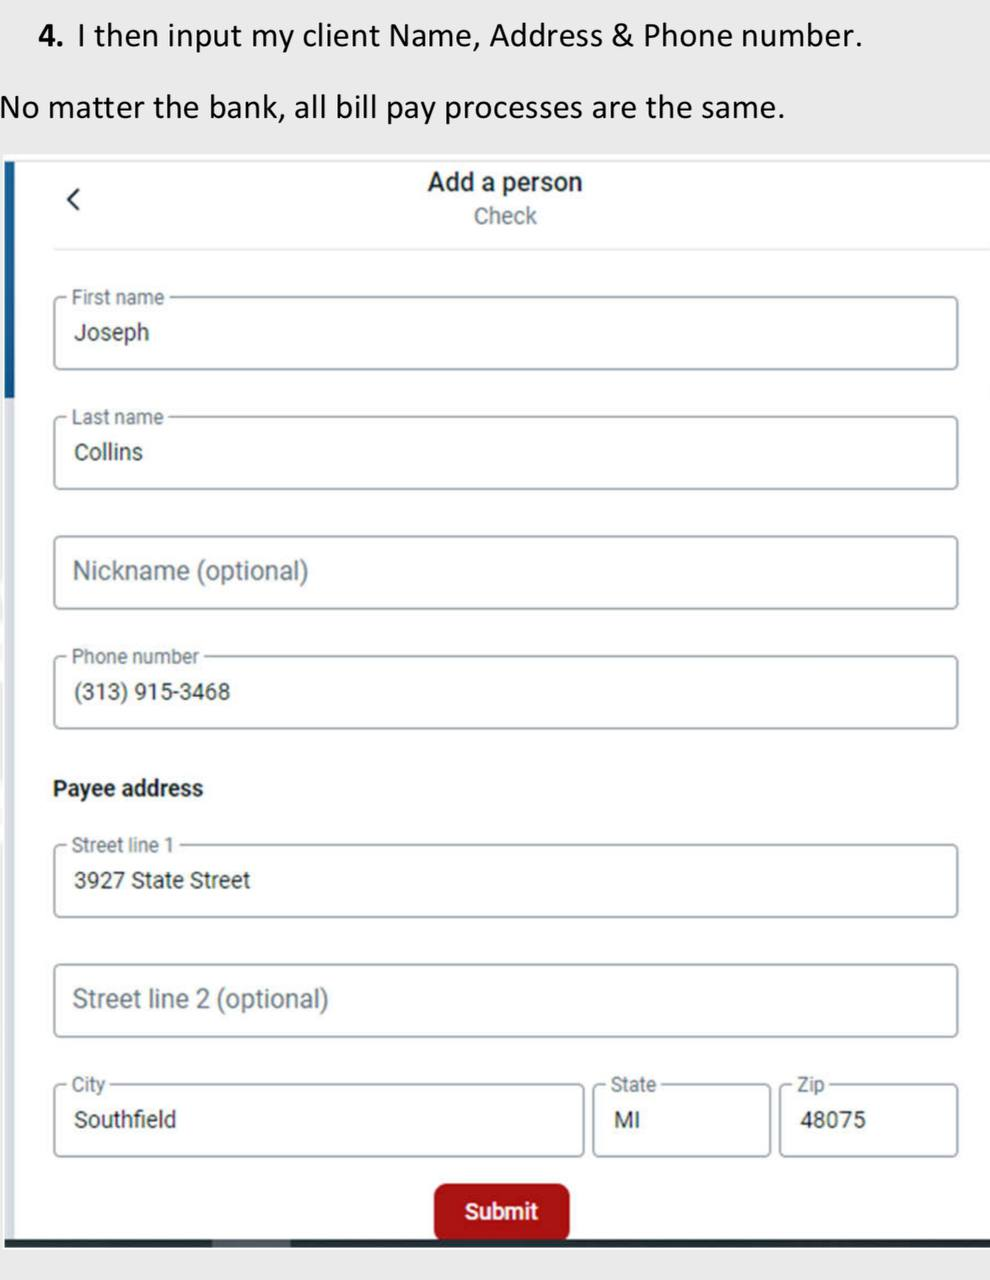Open the State field showing MI
Screen dimensions: 990x1280
681,1121
